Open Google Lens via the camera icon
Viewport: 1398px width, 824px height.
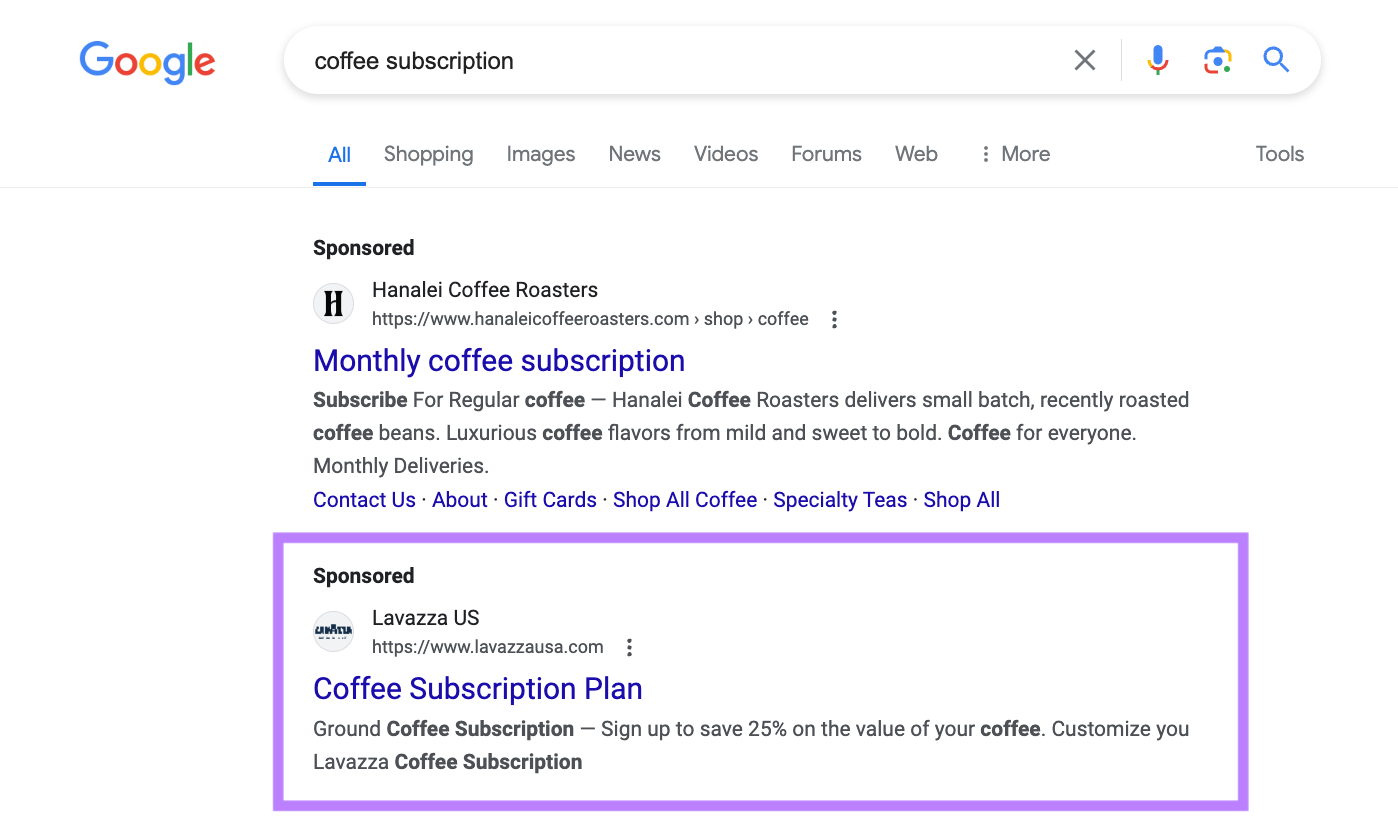(x=1217, y=60)
